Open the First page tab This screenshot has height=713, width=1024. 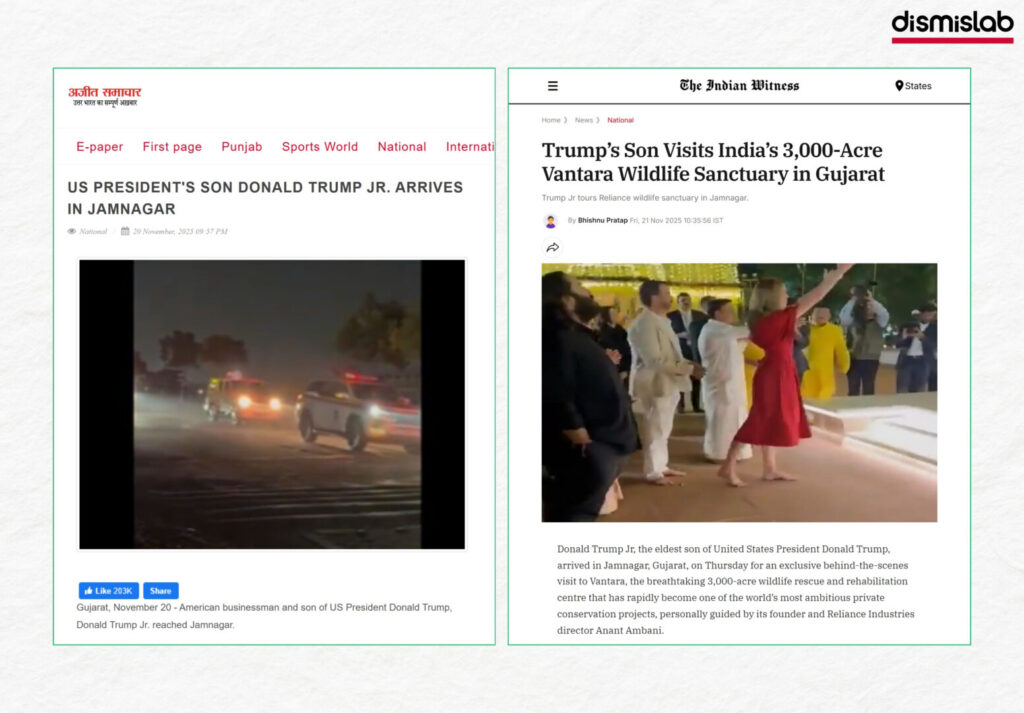point(172,147)
